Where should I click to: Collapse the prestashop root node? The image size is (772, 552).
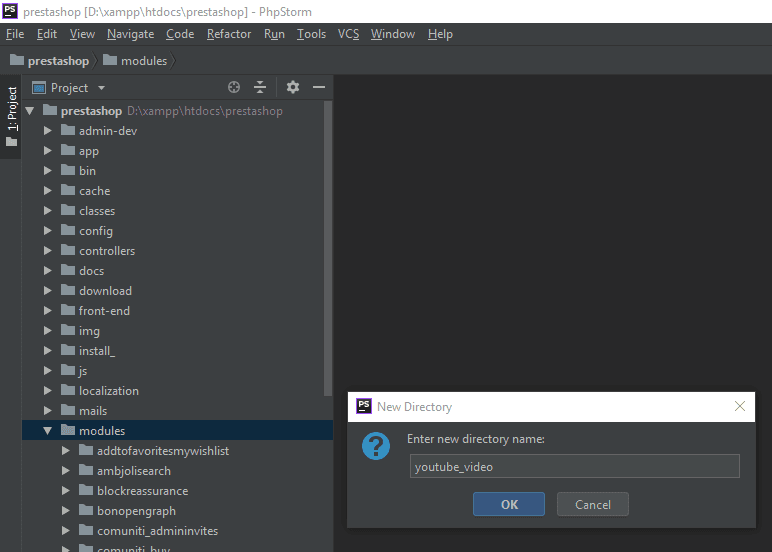tap(30, 111)
